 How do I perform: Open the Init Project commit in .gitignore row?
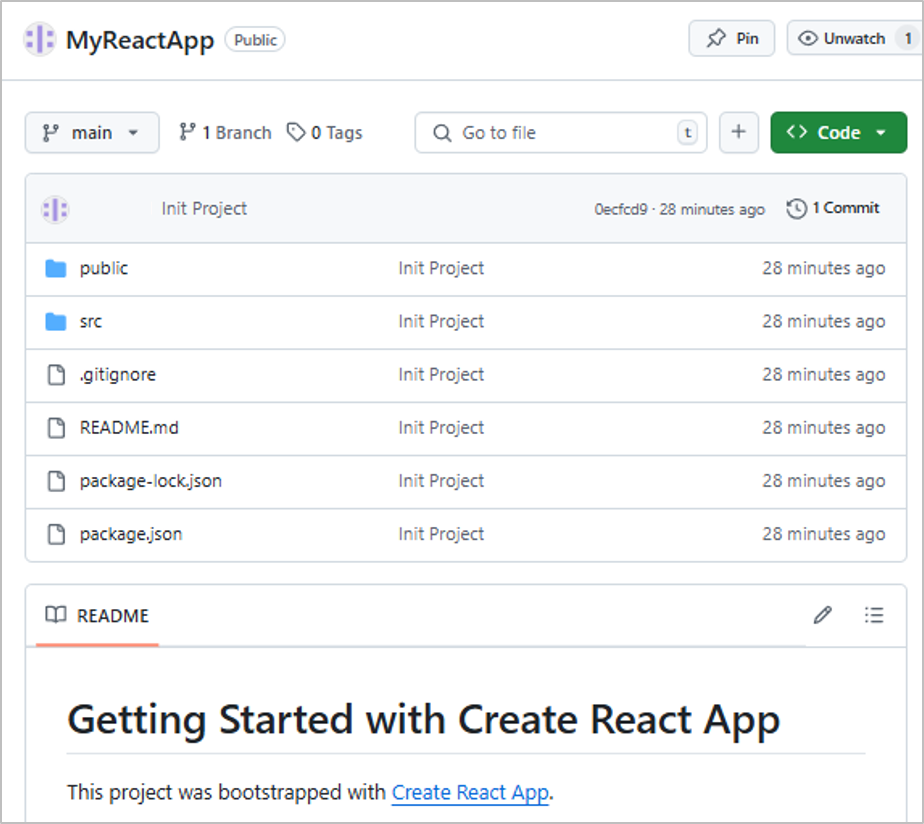click(441, 374)
